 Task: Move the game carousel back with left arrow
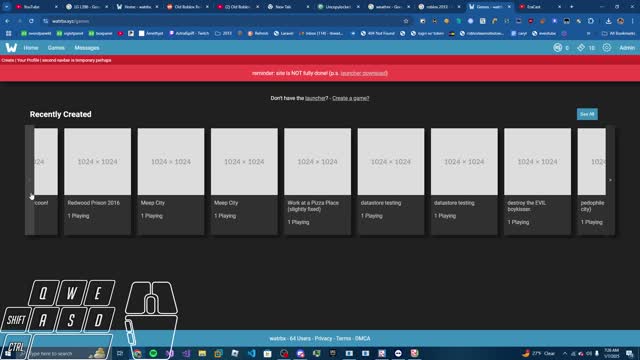(29, 180)
